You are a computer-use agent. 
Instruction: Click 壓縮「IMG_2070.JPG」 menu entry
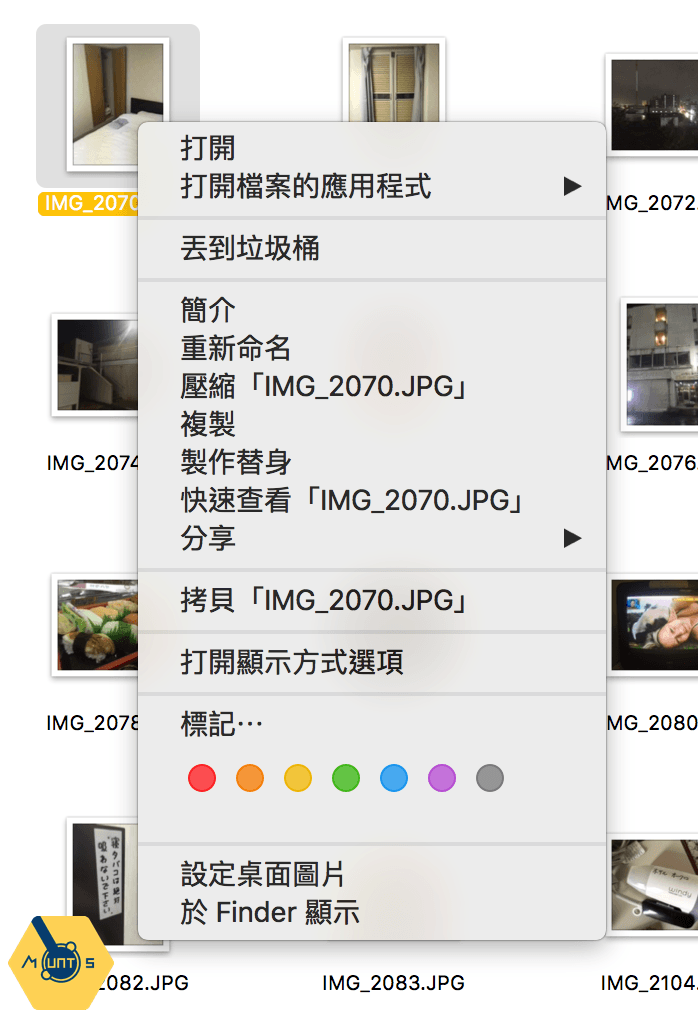click(x=372, y=386)
